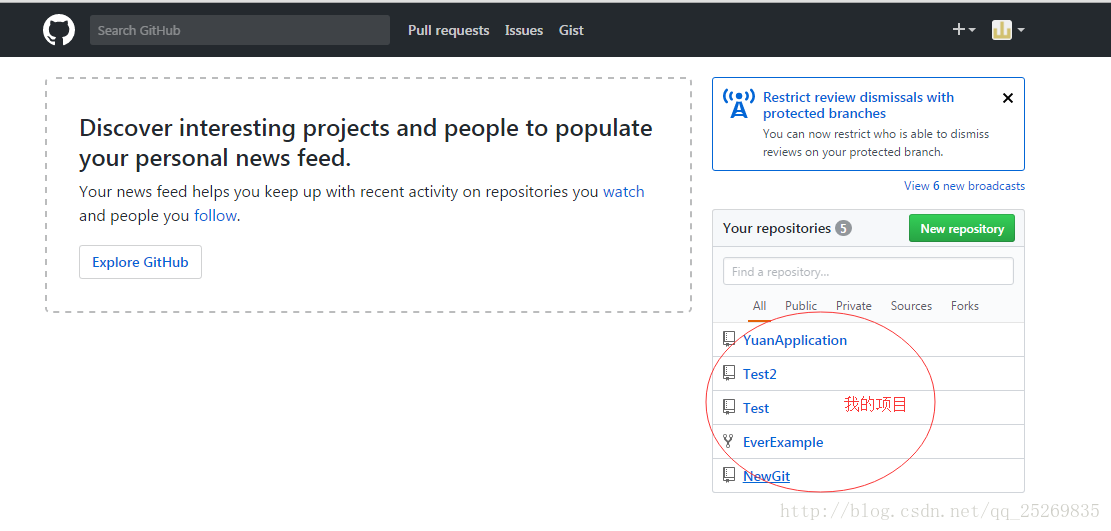Open the NewGit repository
Viewport: 1111px width, 531px height.
(x=767, y=476)
